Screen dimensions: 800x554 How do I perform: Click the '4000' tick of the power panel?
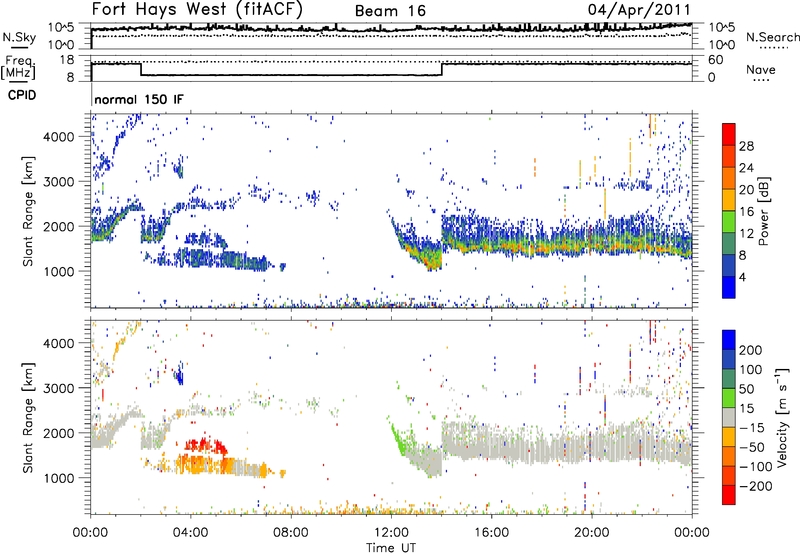tap(58, 137)
